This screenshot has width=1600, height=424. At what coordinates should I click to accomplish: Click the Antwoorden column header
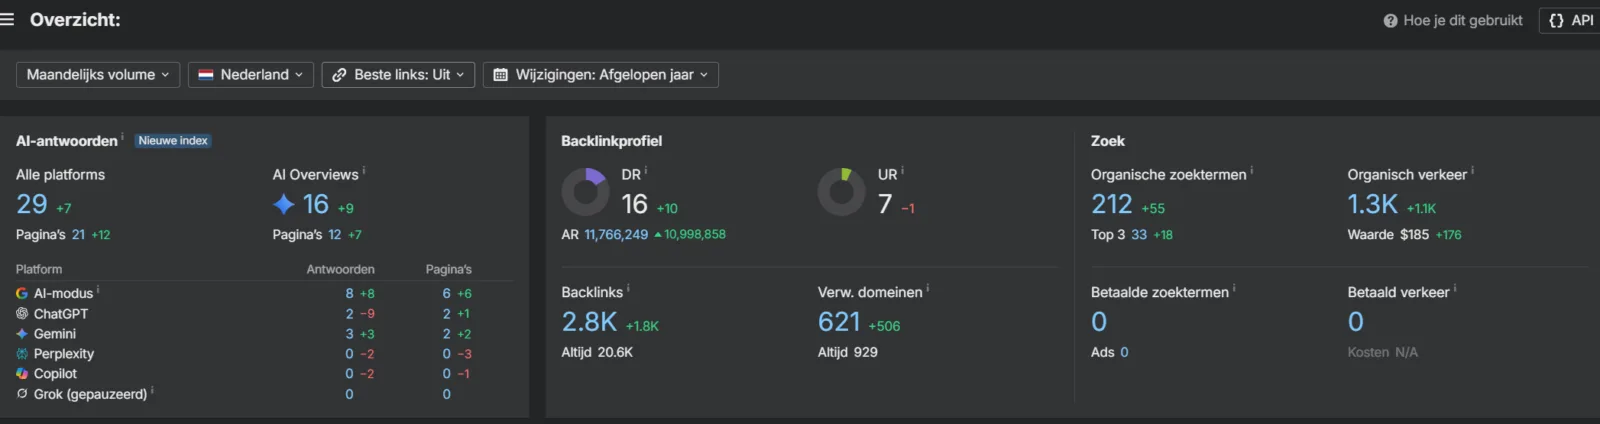(340, 270)
